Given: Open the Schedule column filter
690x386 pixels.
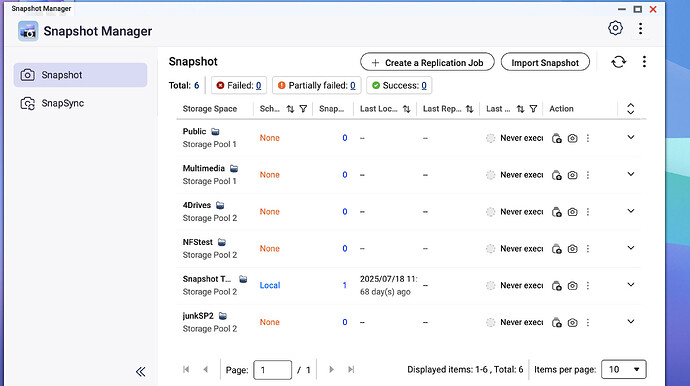Looking at the screenshot, I should pos(303,109).
